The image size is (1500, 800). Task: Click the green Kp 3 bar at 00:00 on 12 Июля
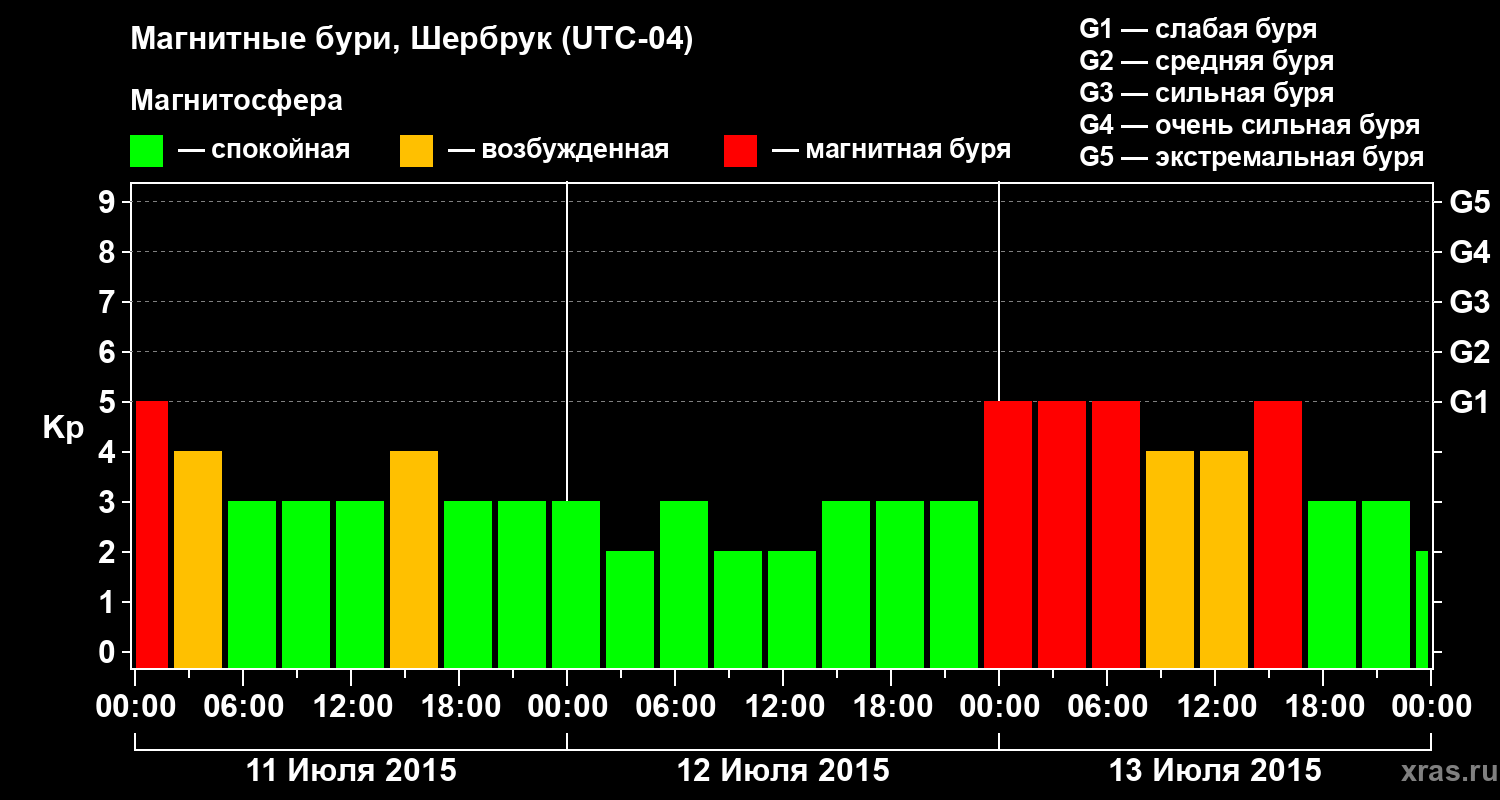click(x=576, y=584)
